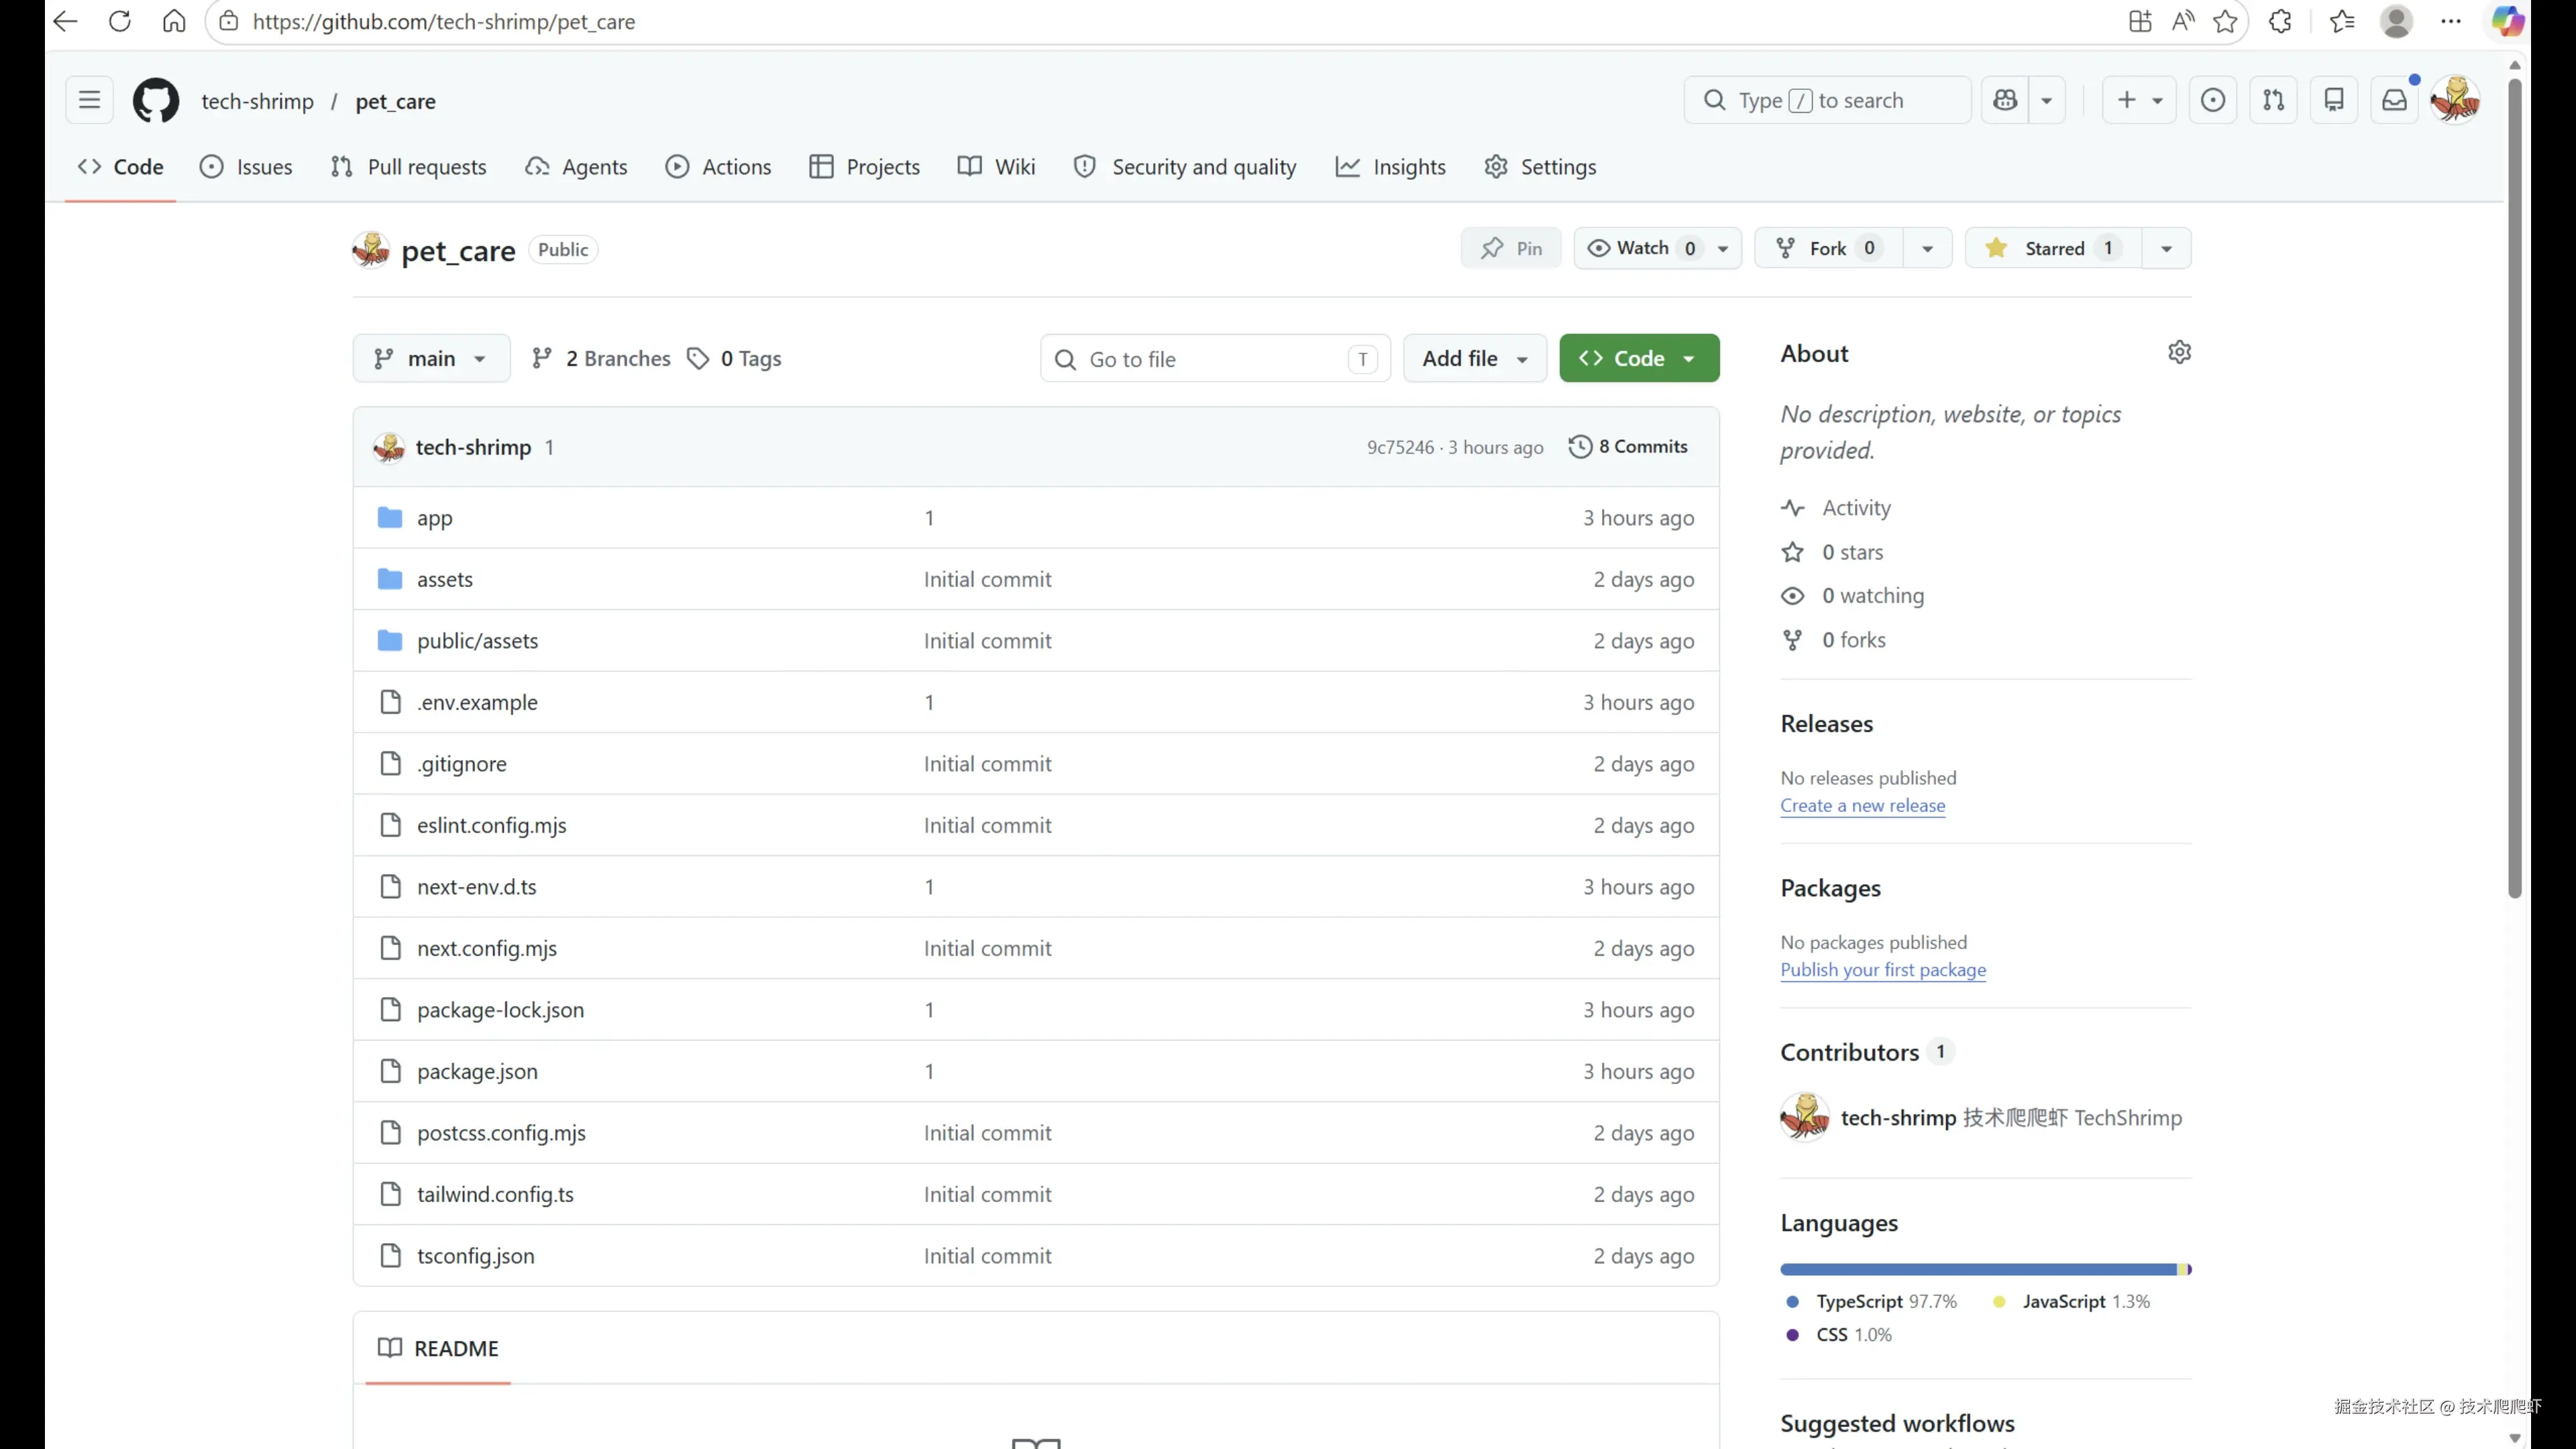Open the header pull requests icon
The image size is (2576, 1449).
point(2273,100)
